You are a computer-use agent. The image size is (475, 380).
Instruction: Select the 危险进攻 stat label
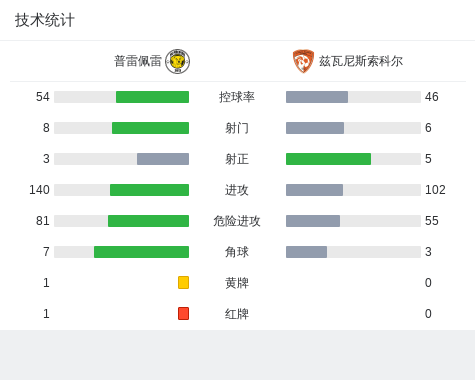pyautogui.click(x=237, y=221)
